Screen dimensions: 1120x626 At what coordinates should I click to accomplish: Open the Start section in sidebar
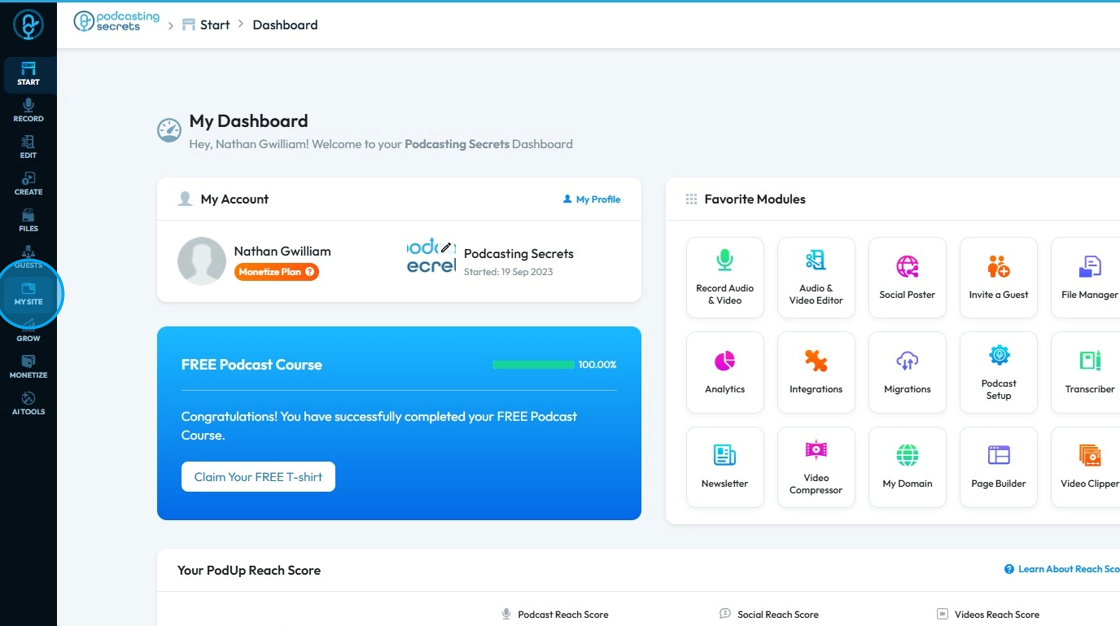[28, 74]
